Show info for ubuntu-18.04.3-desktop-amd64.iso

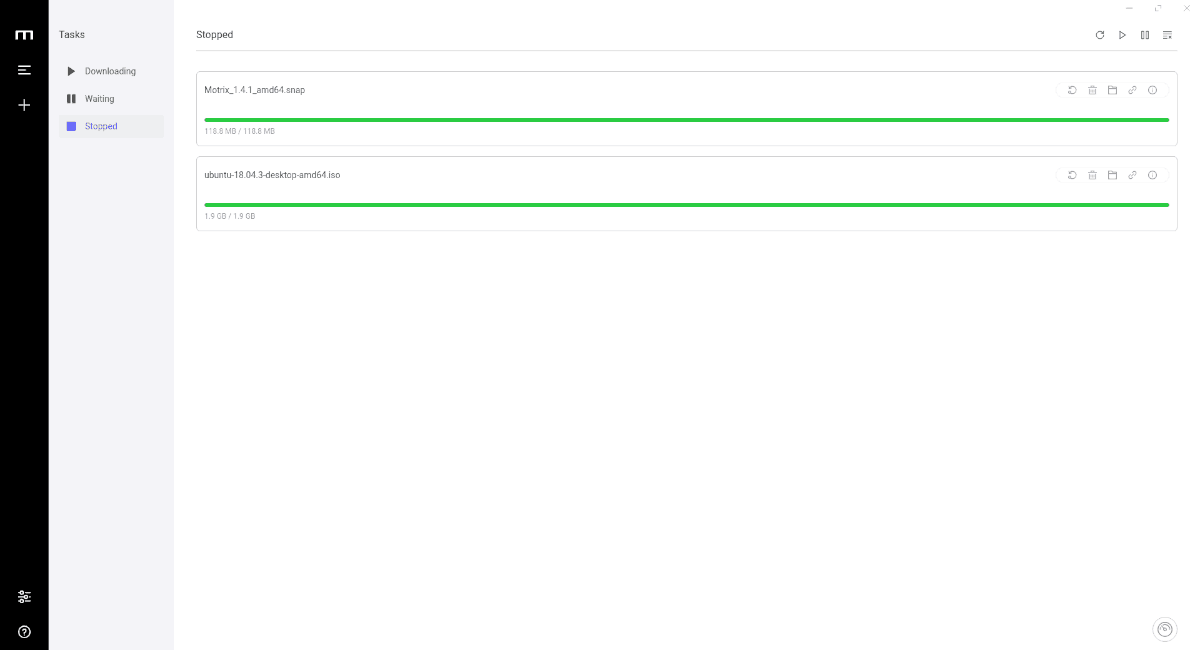pos(1152,175)
